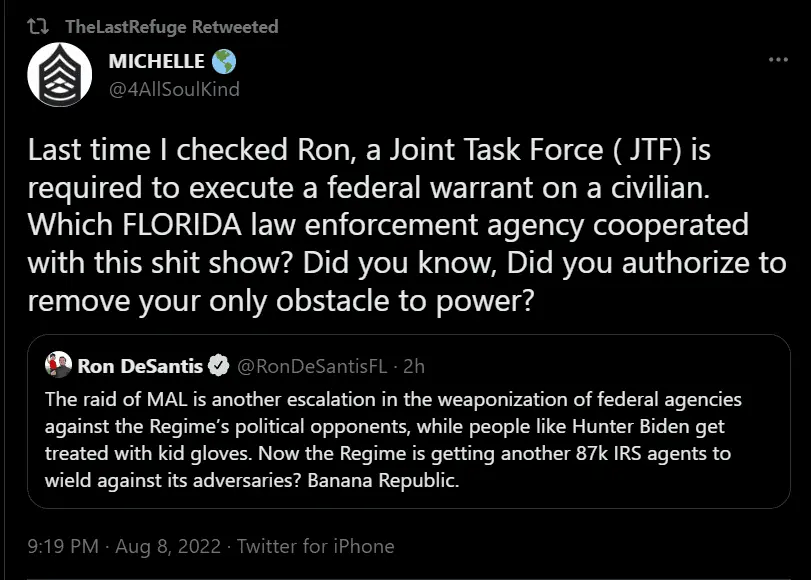Click the retweet icon above the tweet
Image resolution: width=811 pixels, height=580 pixels.
tap(40, 27)
